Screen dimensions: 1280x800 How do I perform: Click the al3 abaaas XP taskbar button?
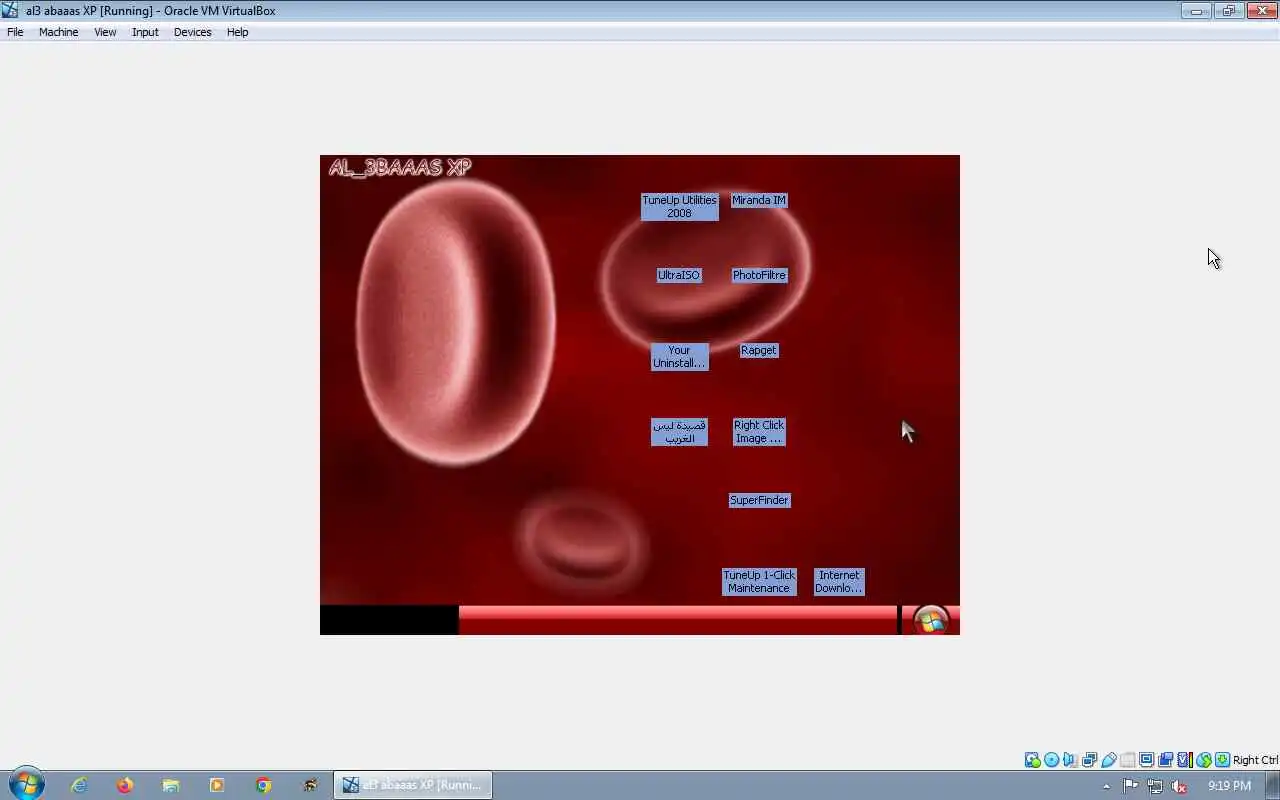[x=412, y=785]
